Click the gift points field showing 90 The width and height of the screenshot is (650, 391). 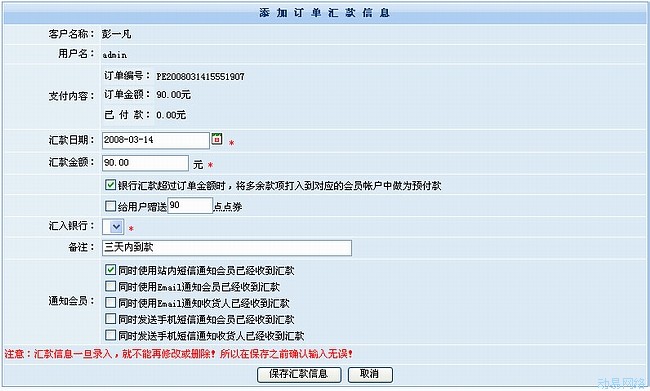190,205
